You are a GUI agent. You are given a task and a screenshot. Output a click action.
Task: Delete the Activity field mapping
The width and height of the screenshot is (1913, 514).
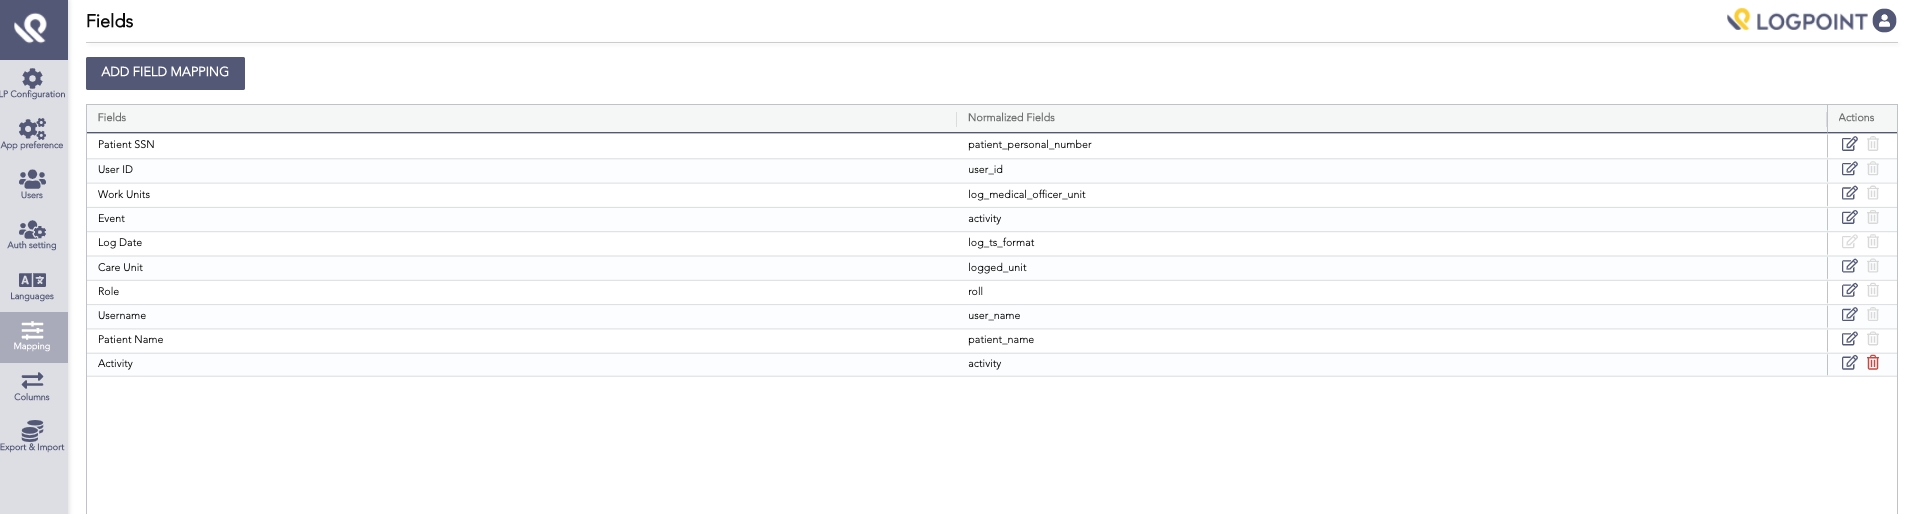(x=1873, y=363)
